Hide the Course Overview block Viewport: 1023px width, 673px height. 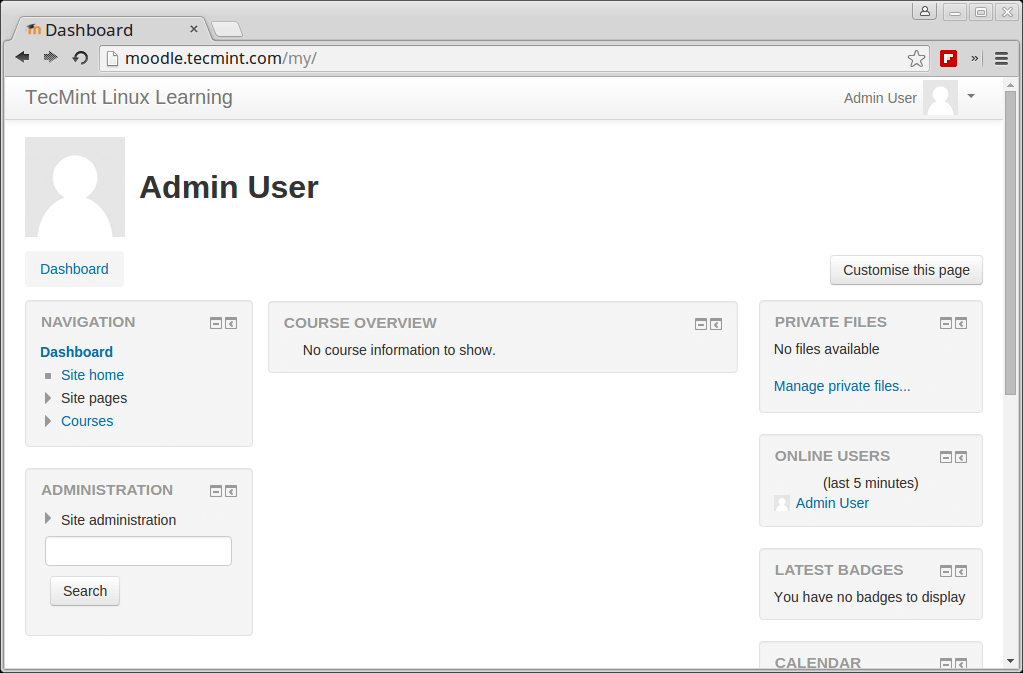coord(701,324)
